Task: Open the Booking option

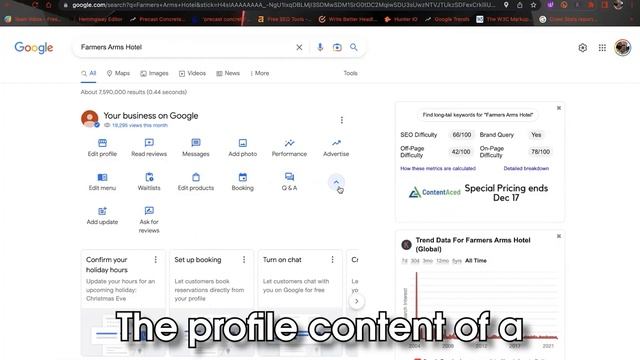Action: (x=242, y=182)
